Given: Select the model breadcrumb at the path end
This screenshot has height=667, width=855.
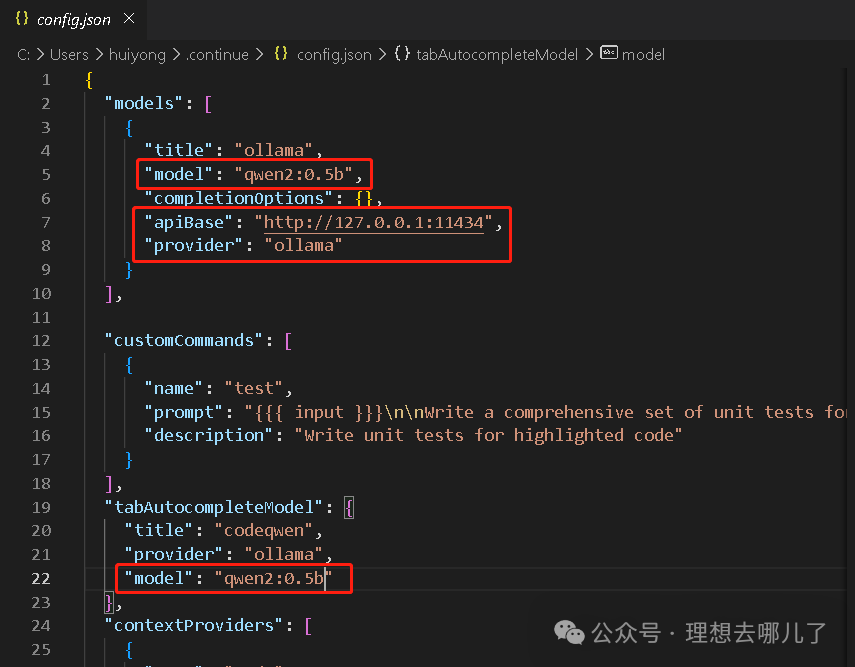Looking at the screenshot, I should pos(643,55).
